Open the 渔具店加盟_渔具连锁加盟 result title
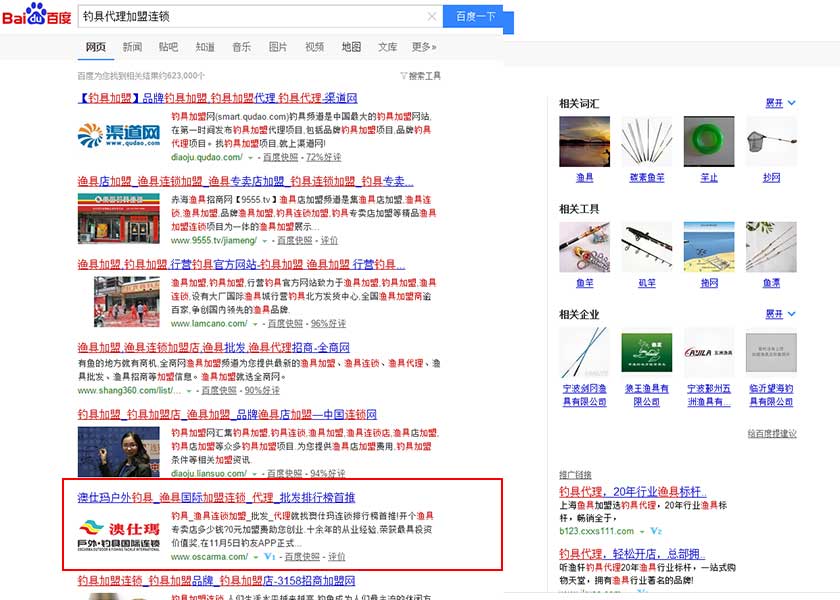 pos(245,181)
